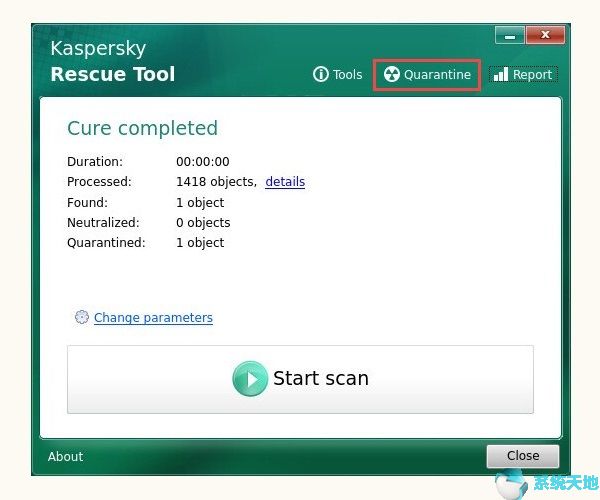The image size is (600, 500).
Task: Click the Report bar chart icon
Action: (501, 74)
